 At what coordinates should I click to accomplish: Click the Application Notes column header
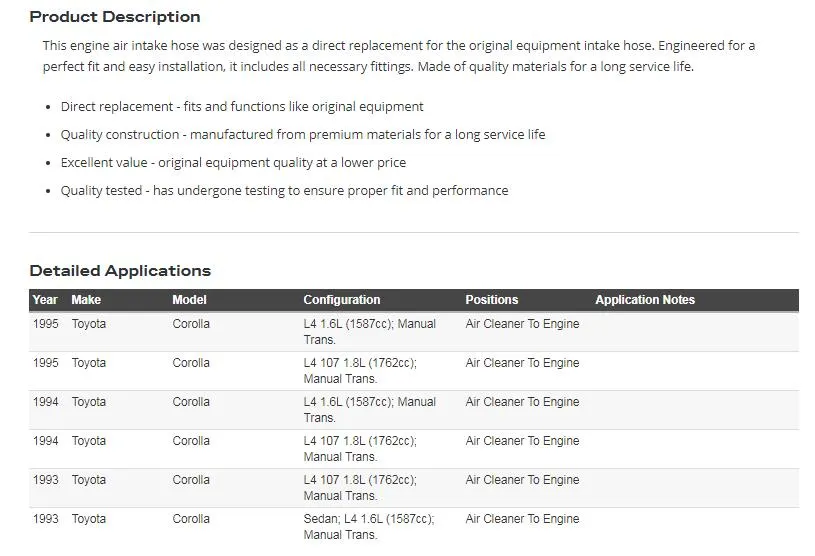pos(644,300)
